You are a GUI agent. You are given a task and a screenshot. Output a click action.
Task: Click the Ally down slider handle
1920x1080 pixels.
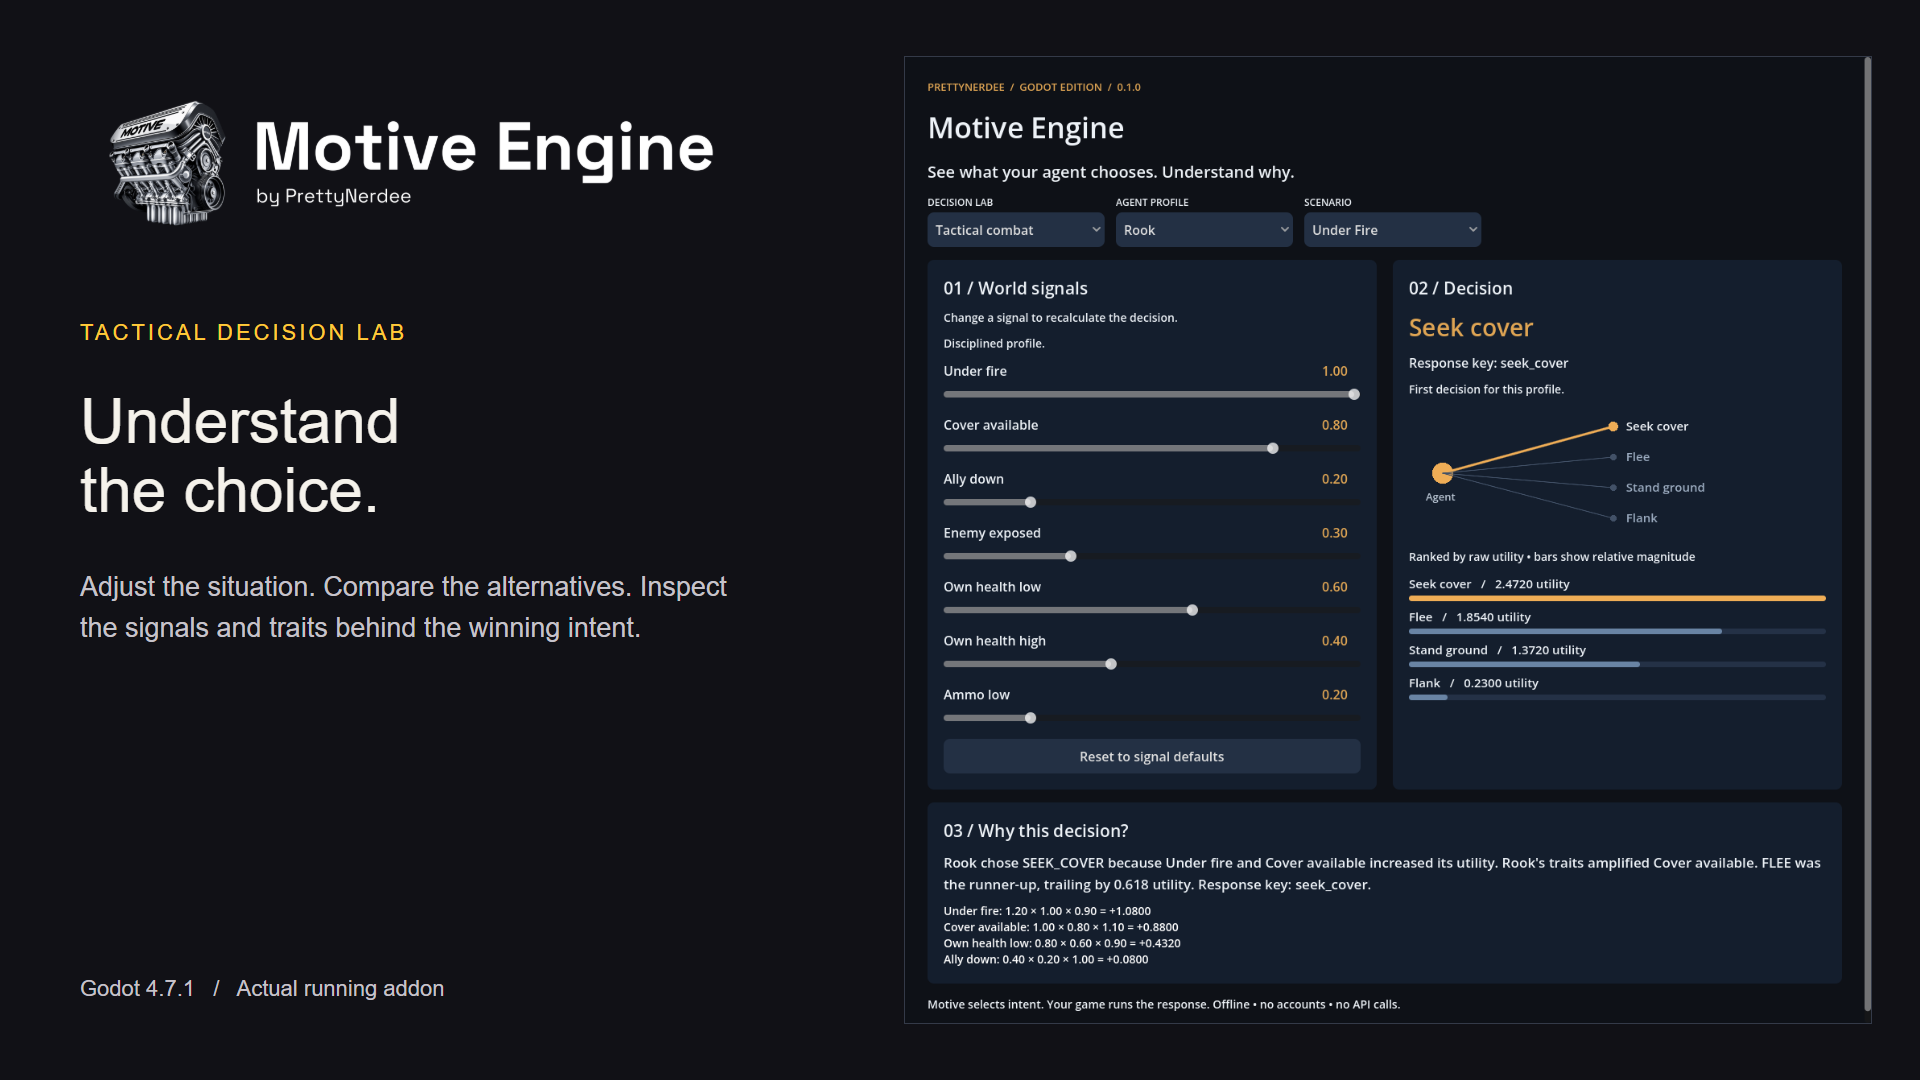[x=1030, y=503]
